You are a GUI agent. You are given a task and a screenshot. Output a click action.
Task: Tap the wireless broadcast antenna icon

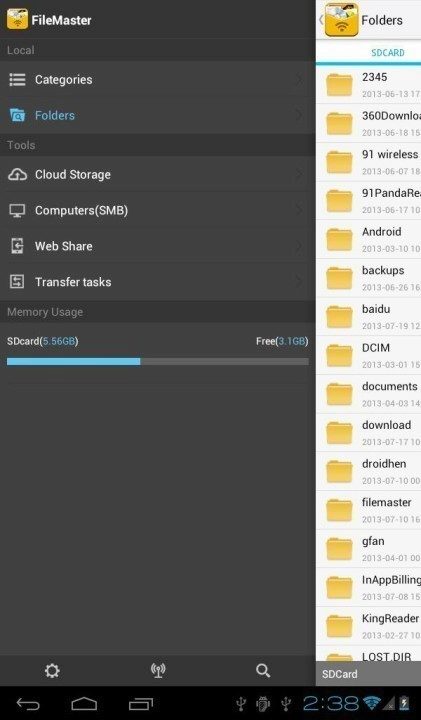[x=158, y=671]
